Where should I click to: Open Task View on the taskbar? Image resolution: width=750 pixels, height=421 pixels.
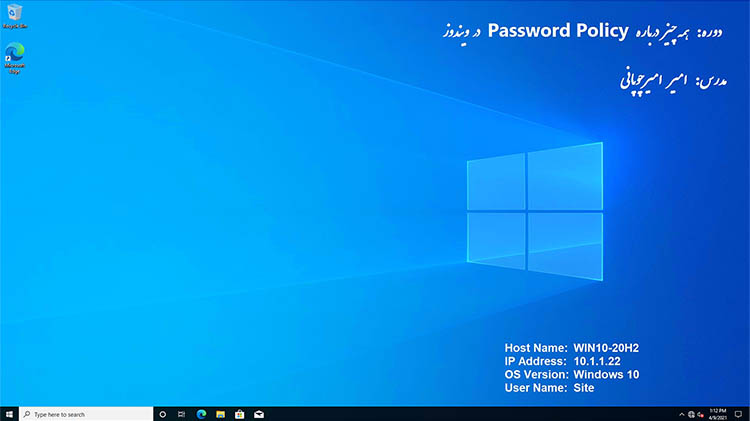tap(181, 414)
